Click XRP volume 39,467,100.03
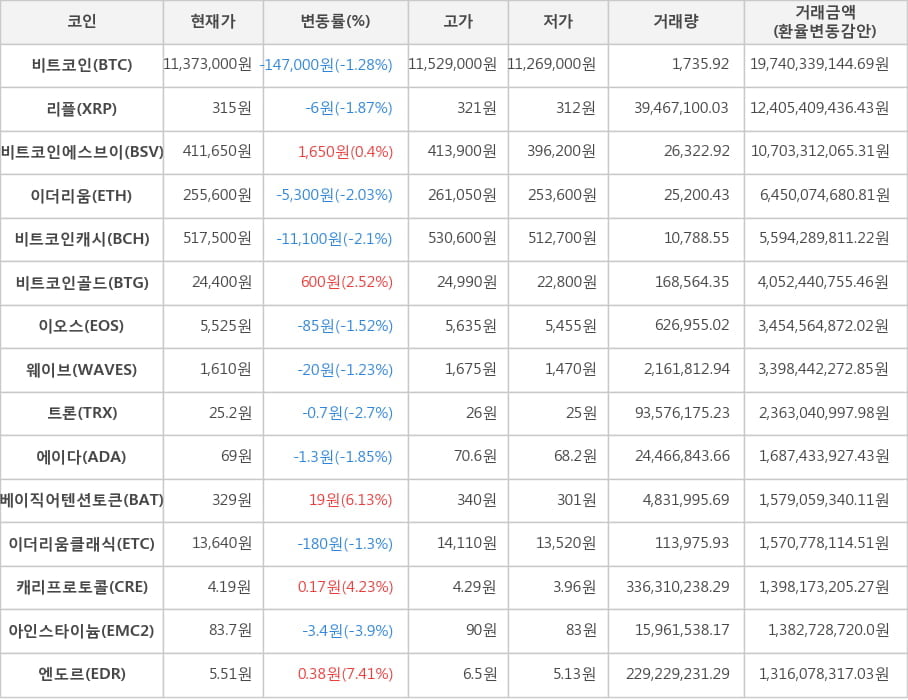 click(681, 108)
